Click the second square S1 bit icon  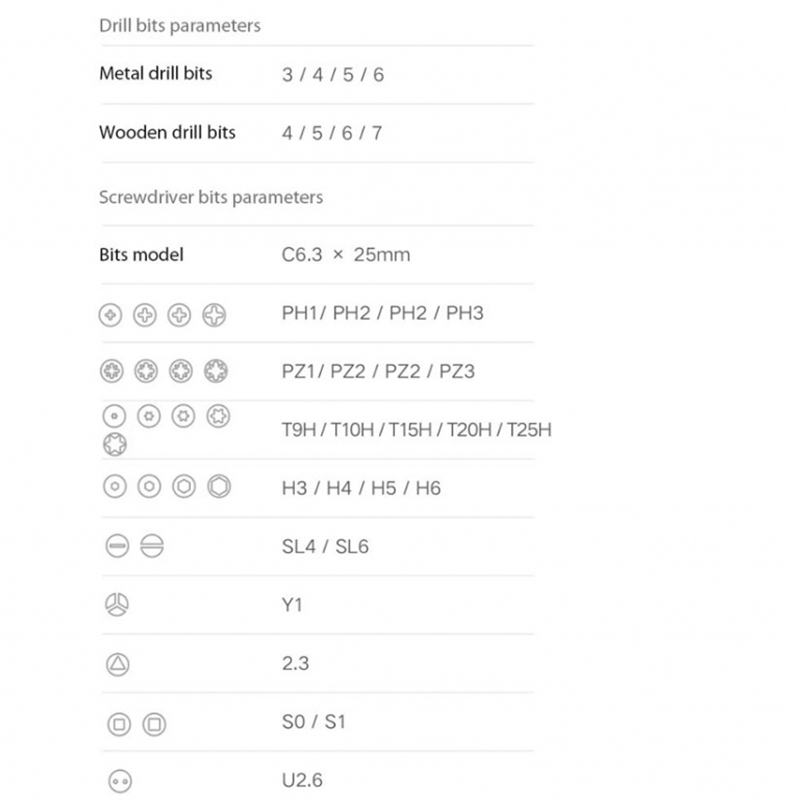pos(154,723)
